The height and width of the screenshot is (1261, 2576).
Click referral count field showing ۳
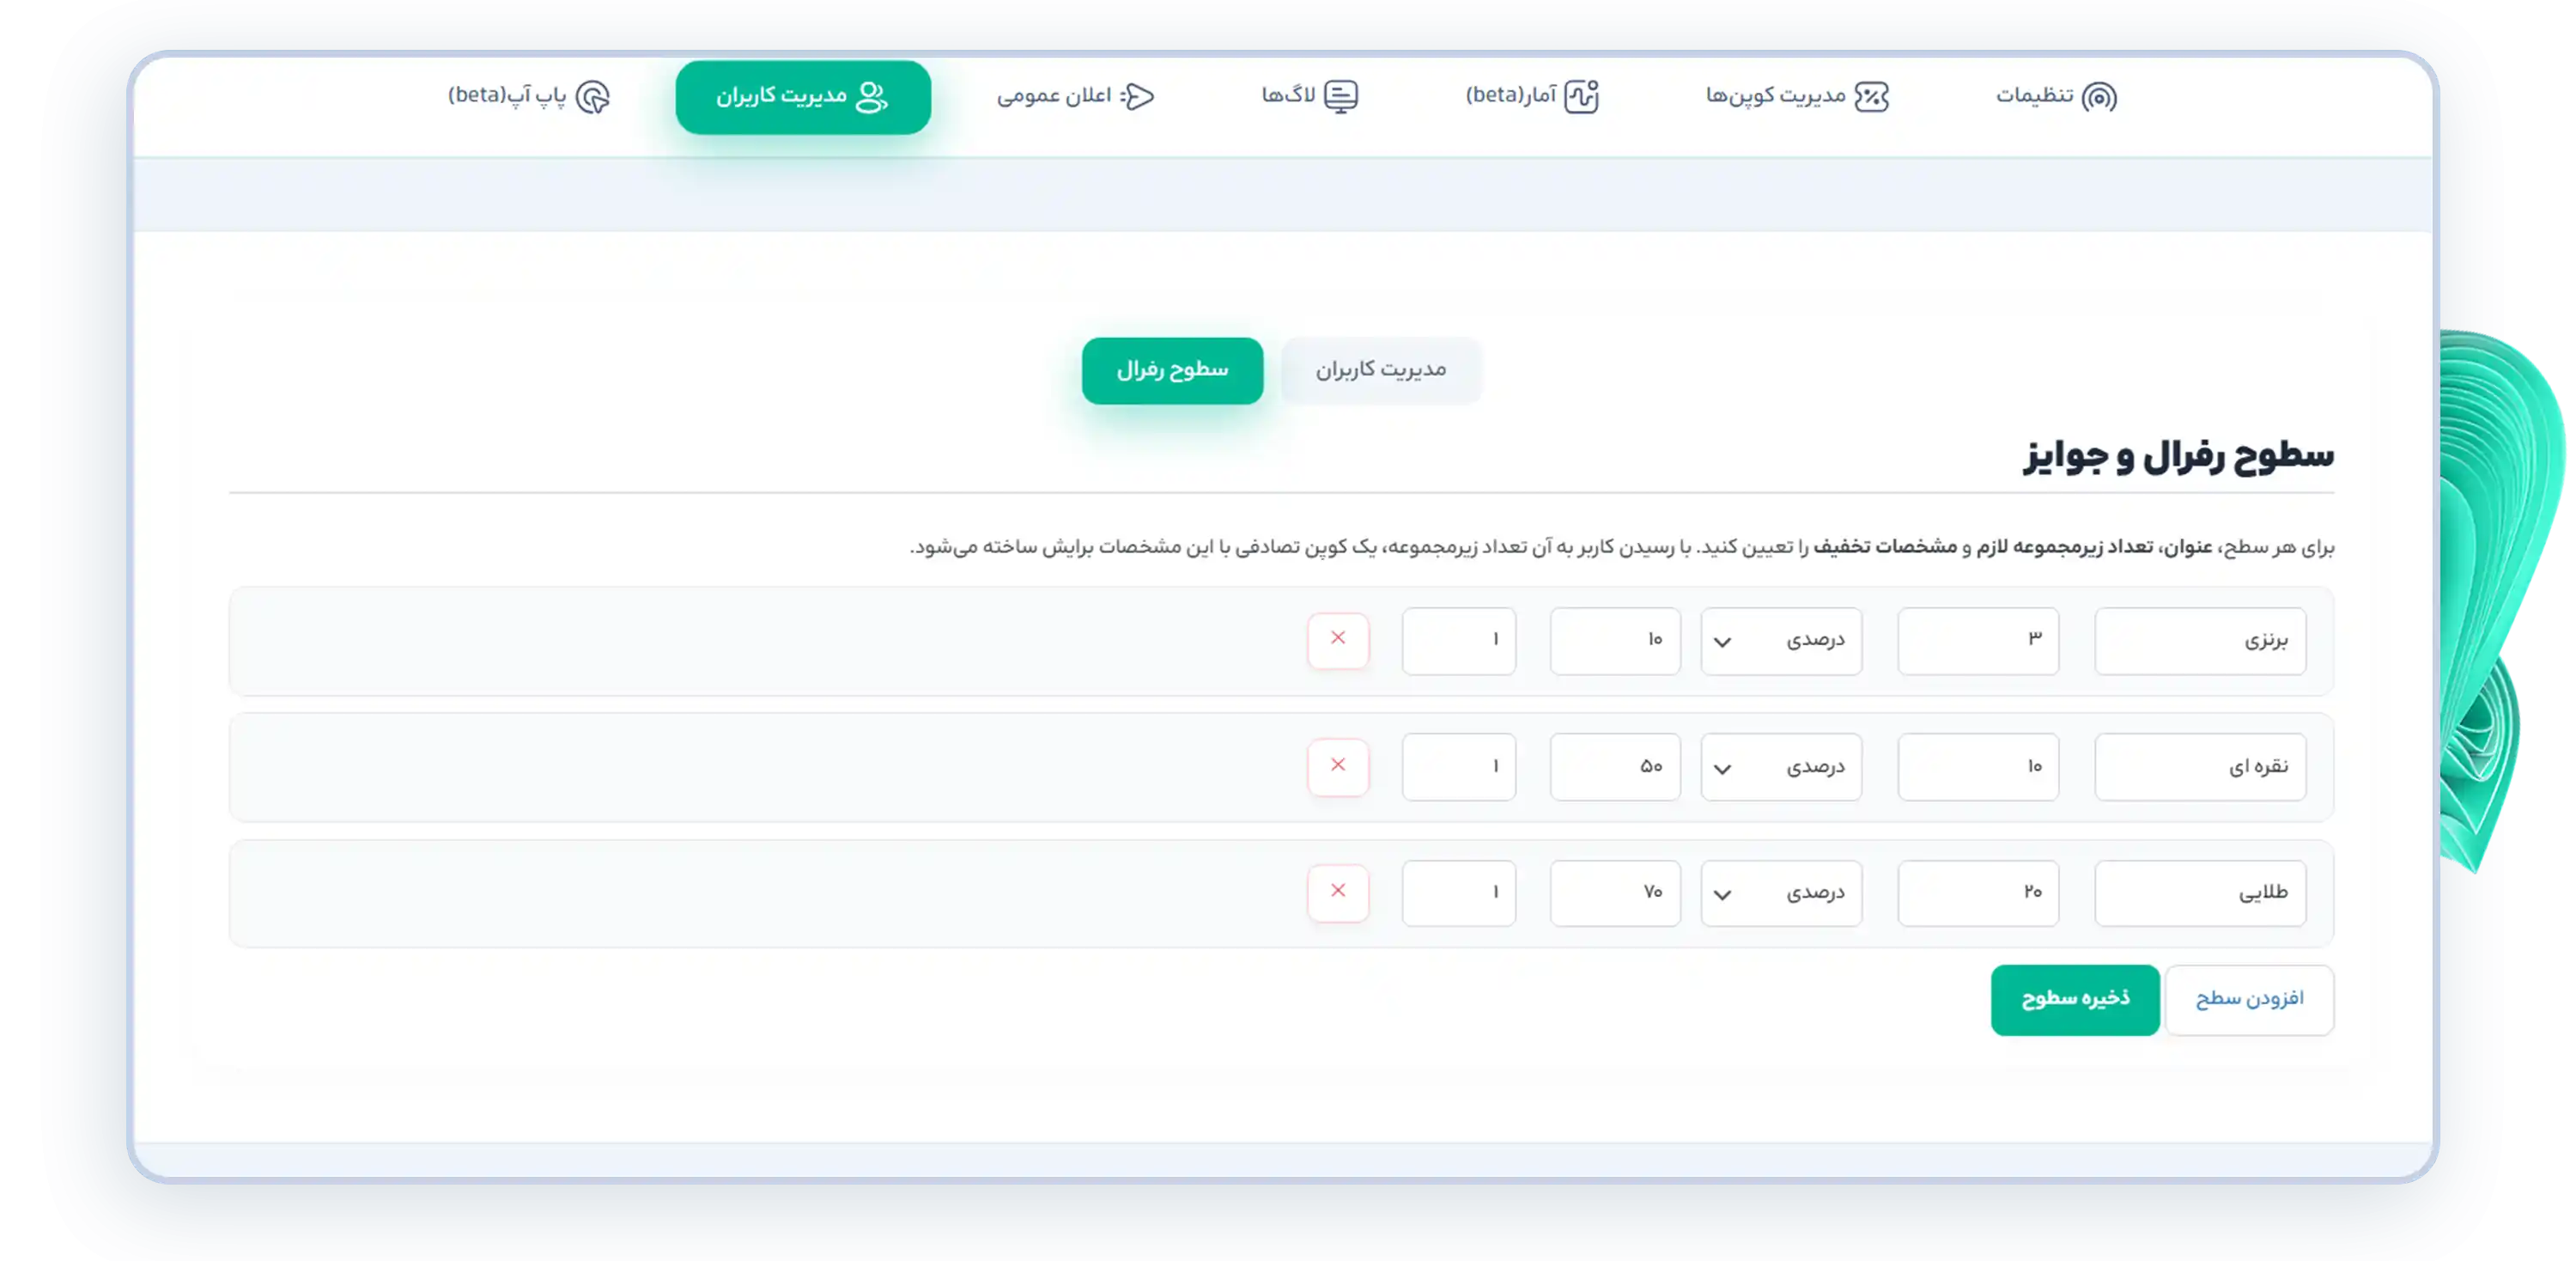tap(1978, 641)
